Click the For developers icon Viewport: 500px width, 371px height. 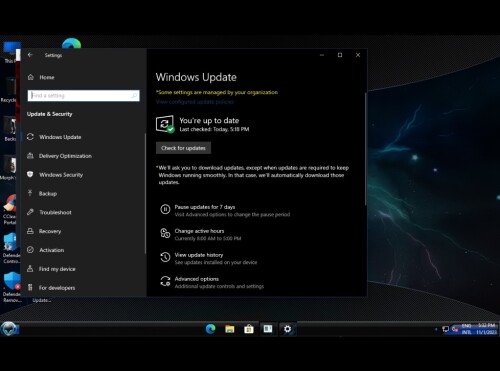coord(30,287)
